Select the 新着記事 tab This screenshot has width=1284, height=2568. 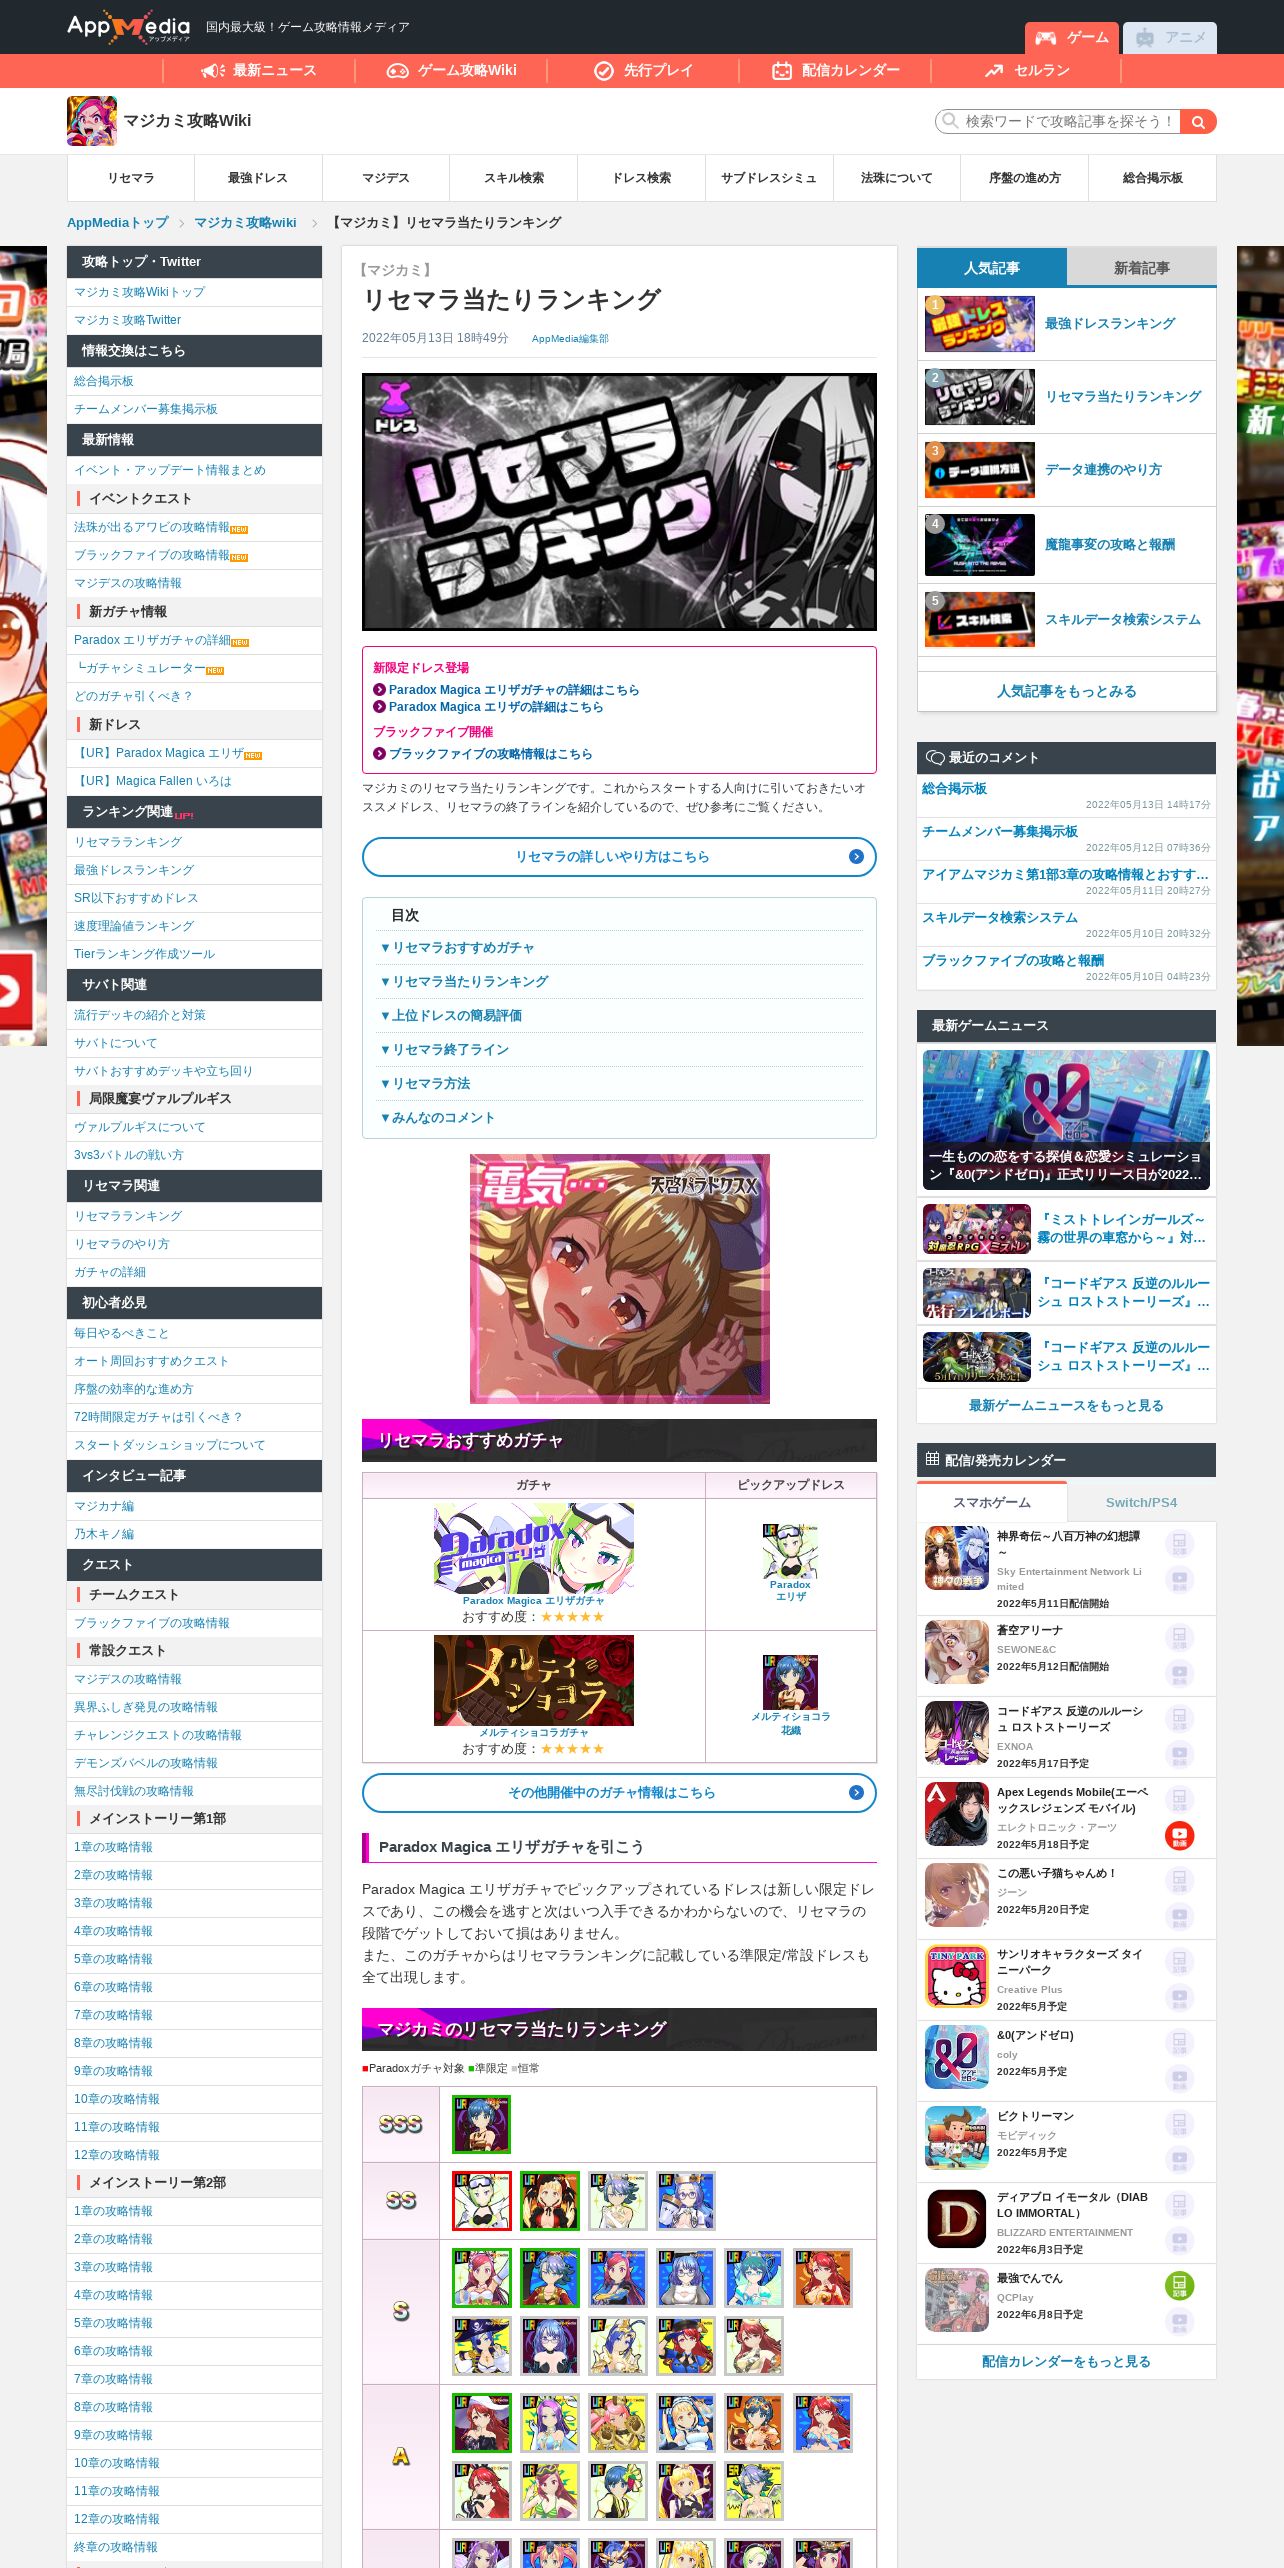point(1142,267)
